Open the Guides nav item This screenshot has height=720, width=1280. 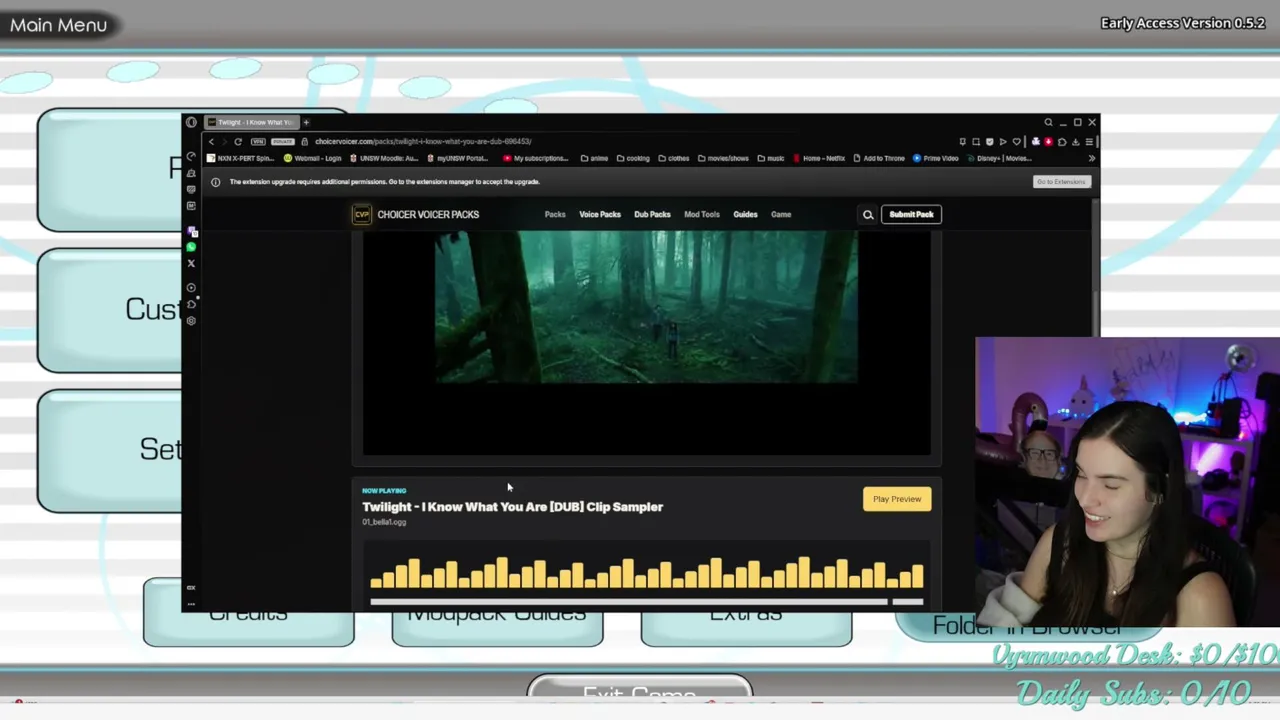pyautogui.click(x=745, y=214)
